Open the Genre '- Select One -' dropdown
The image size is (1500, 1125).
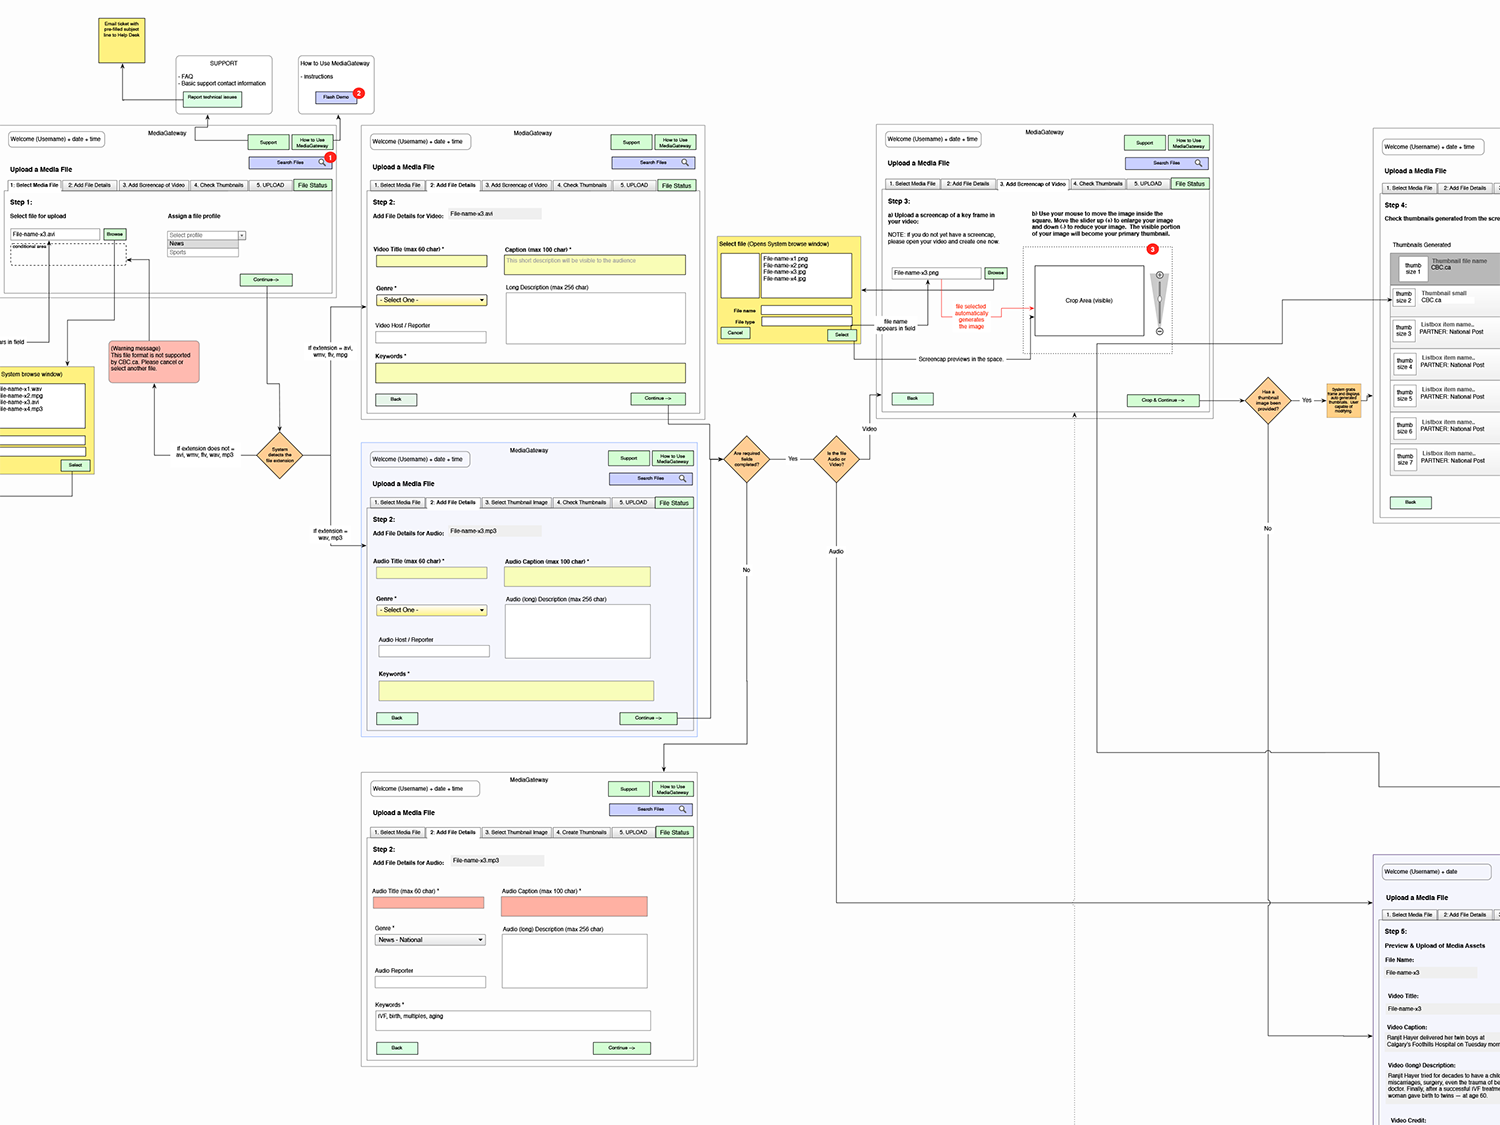431,300
